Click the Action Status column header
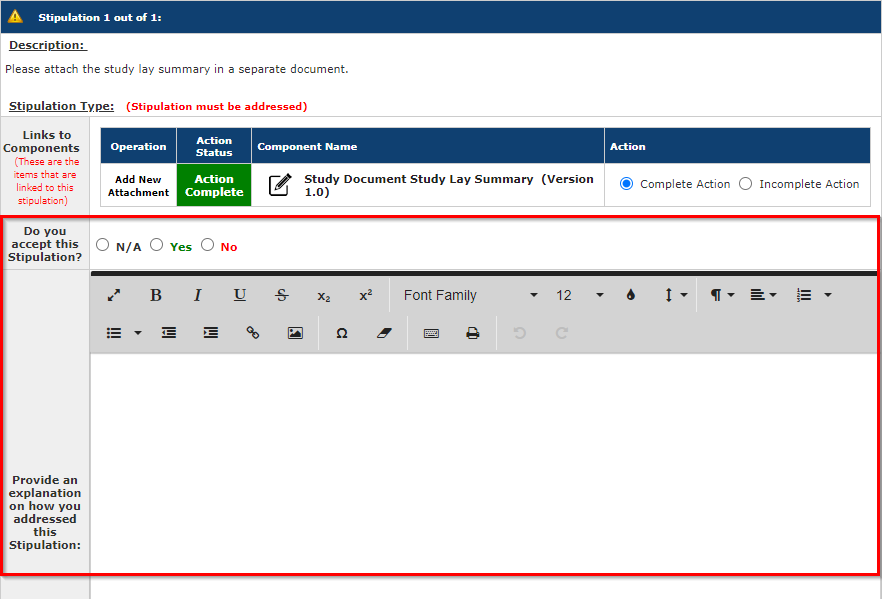Viewport: 882px width, 599px height. pos(214,146)
